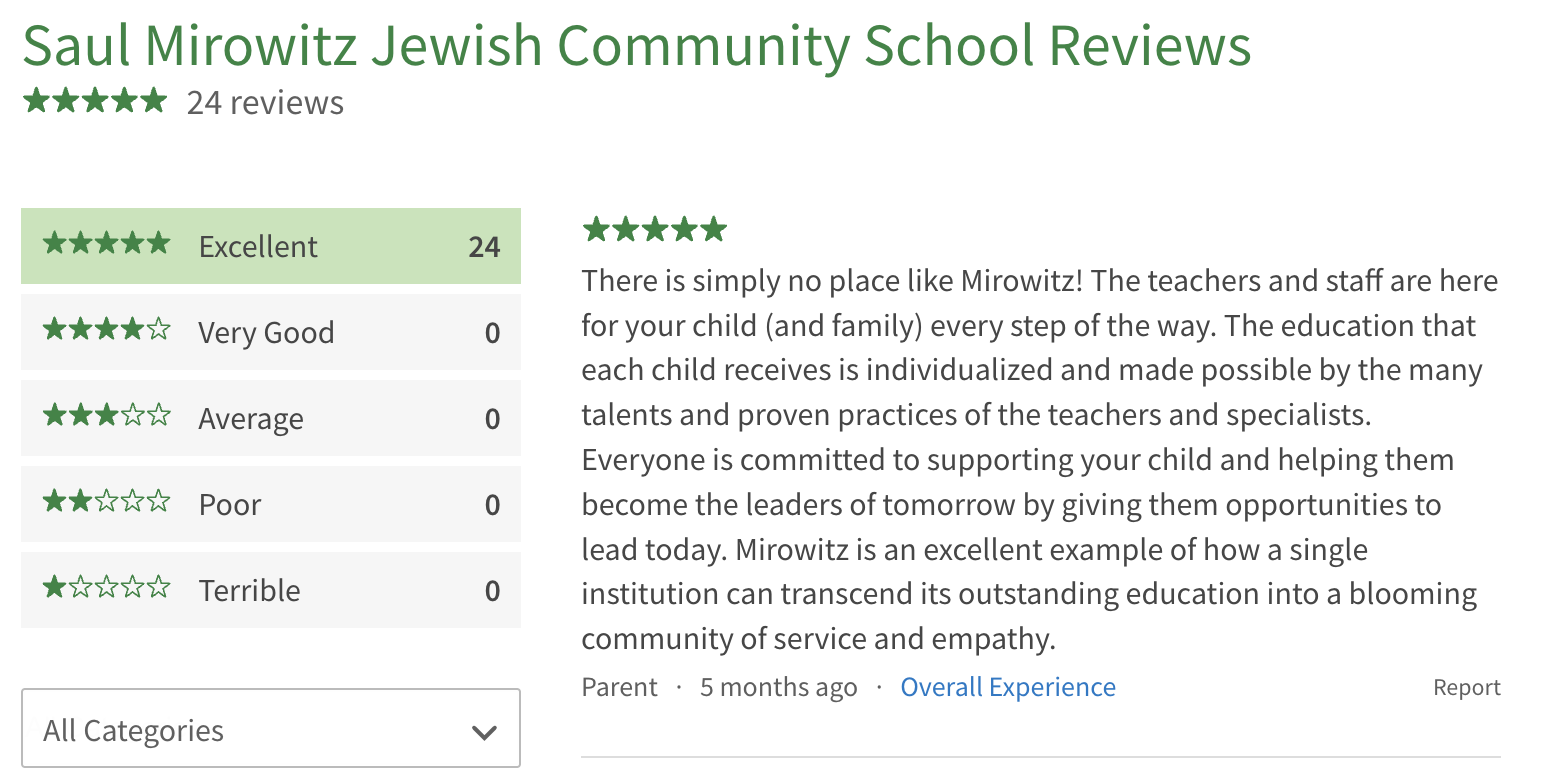
Task: Click the chevron arrow of All Categories
Action: [x=484, y=732]
